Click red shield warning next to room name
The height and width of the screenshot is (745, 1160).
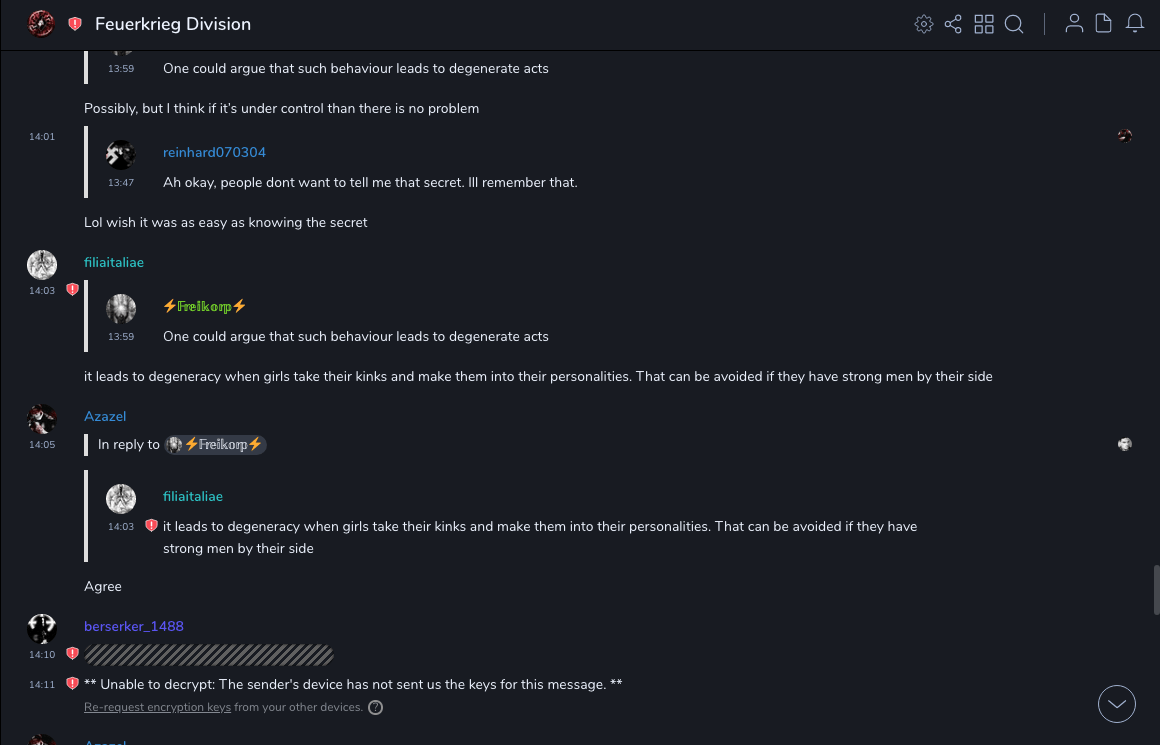[x=75, y=24]
